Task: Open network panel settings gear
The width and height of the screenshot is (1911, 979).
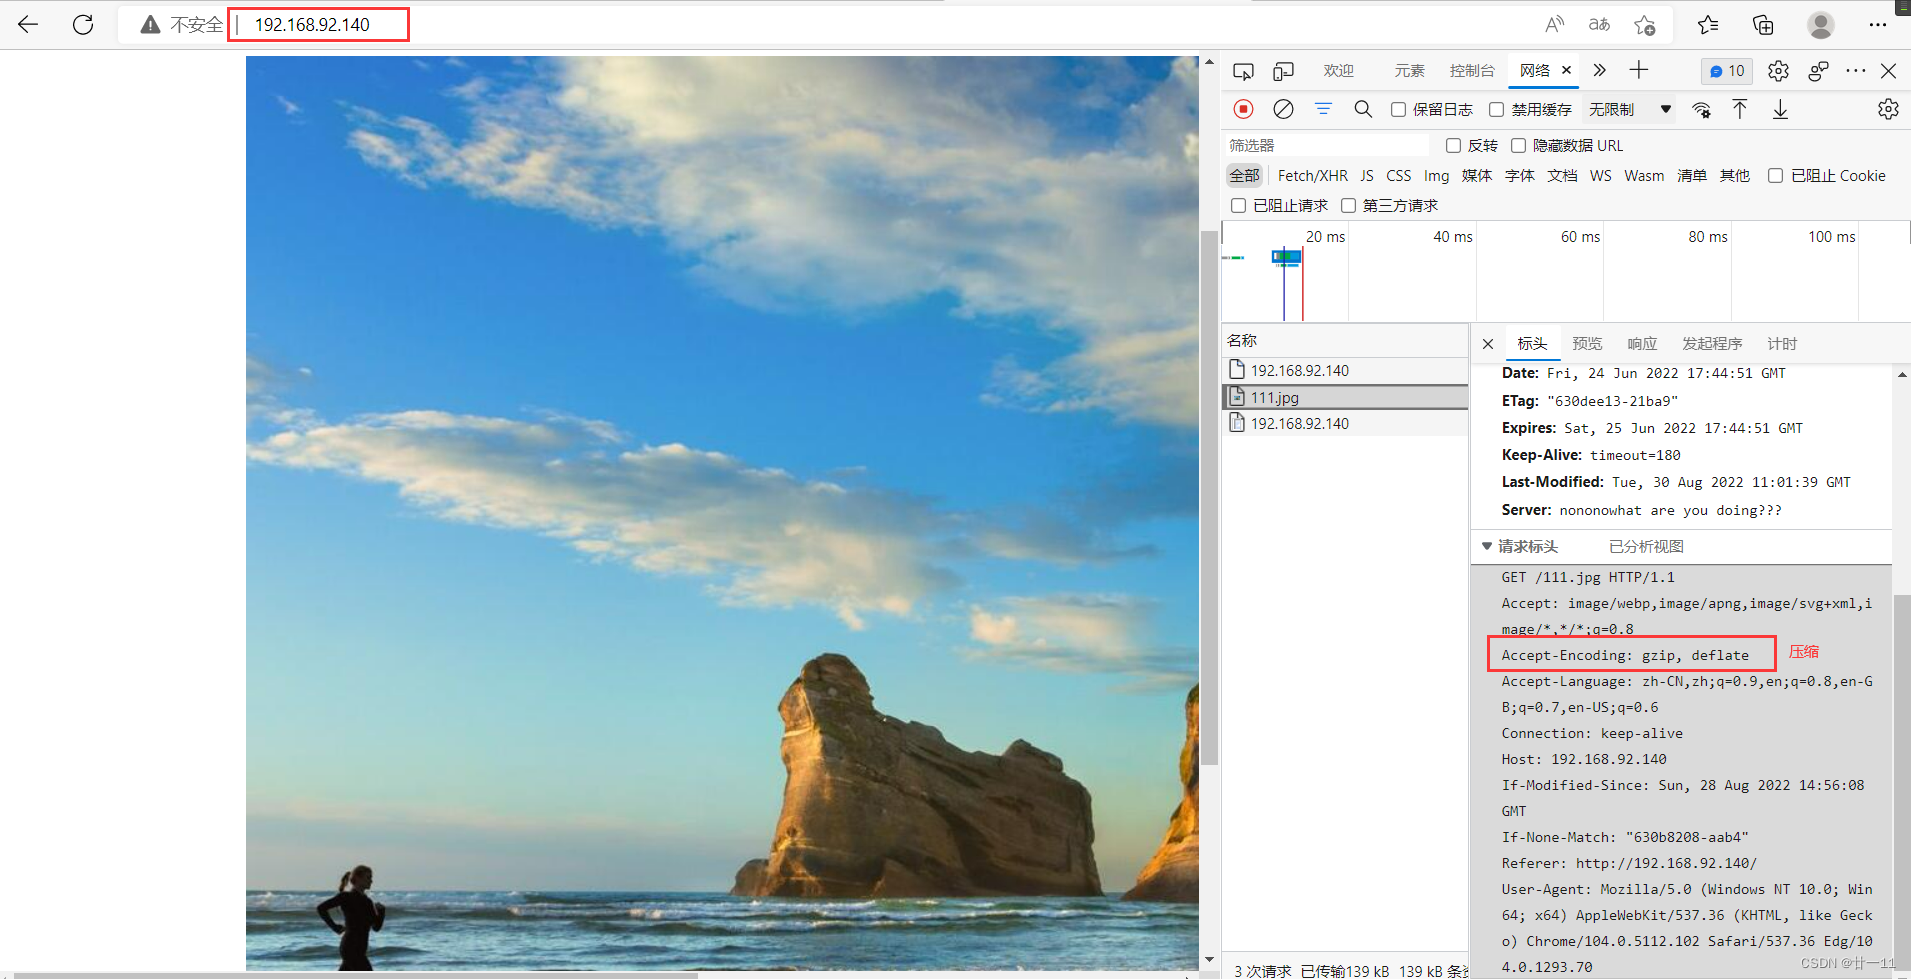Action: tap(1888, 109)
